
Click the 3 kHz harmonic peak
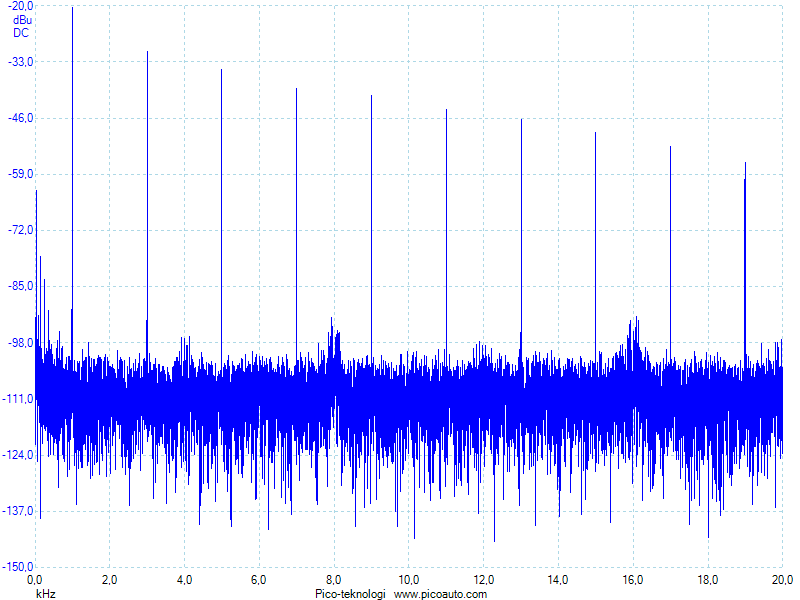(x=147, y=204)
